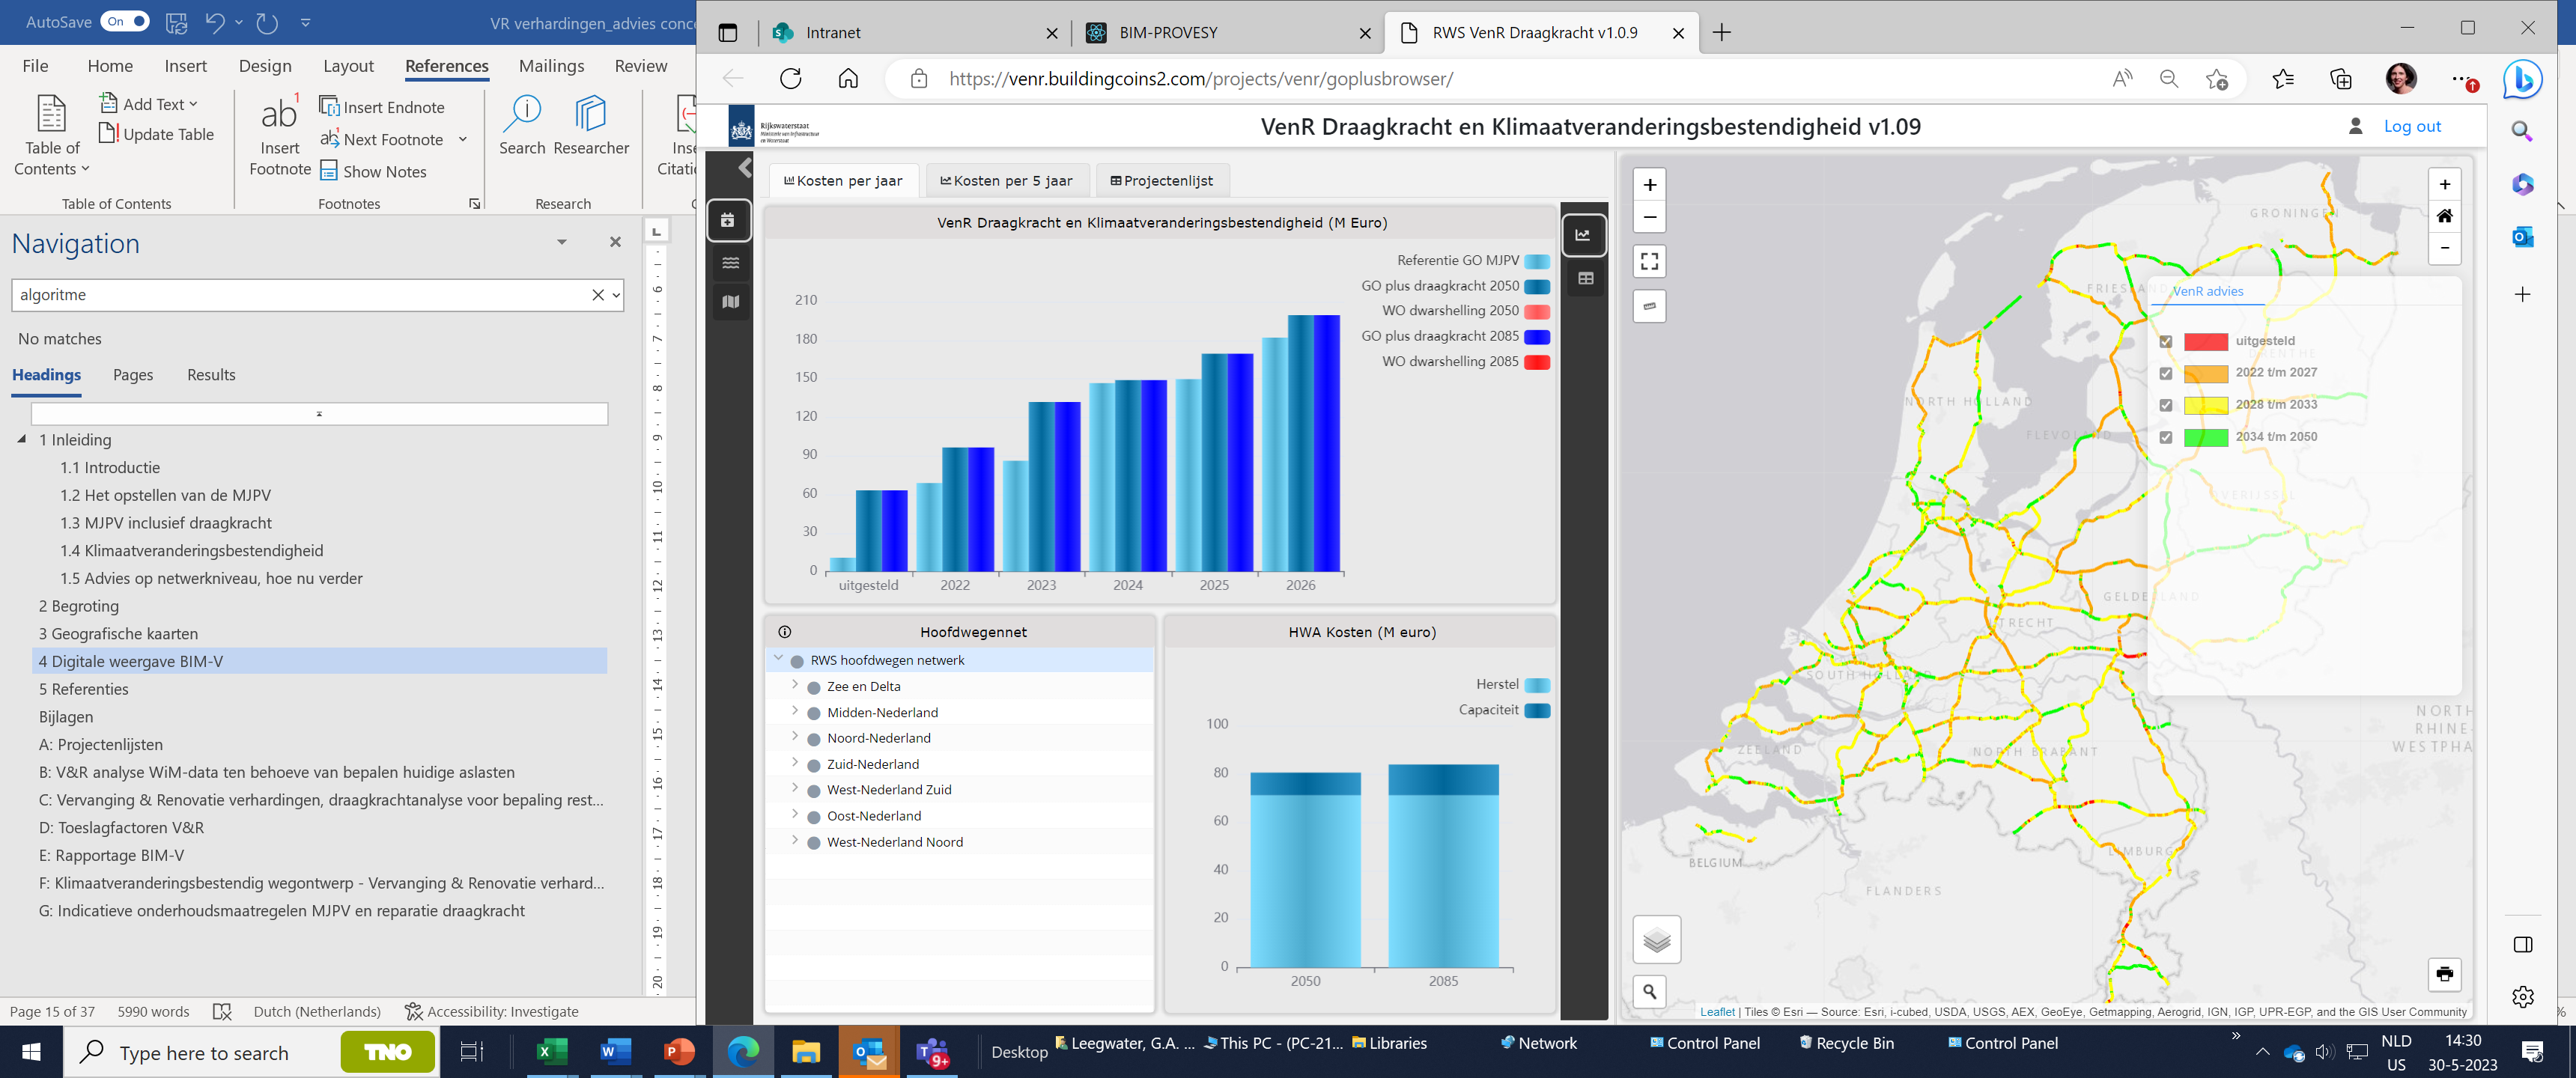Uncheck the 2022 t/m 2027 checkbox
Image resolution: width=2576 pixels, height=1078 pixels.
tap(2166, 374)
